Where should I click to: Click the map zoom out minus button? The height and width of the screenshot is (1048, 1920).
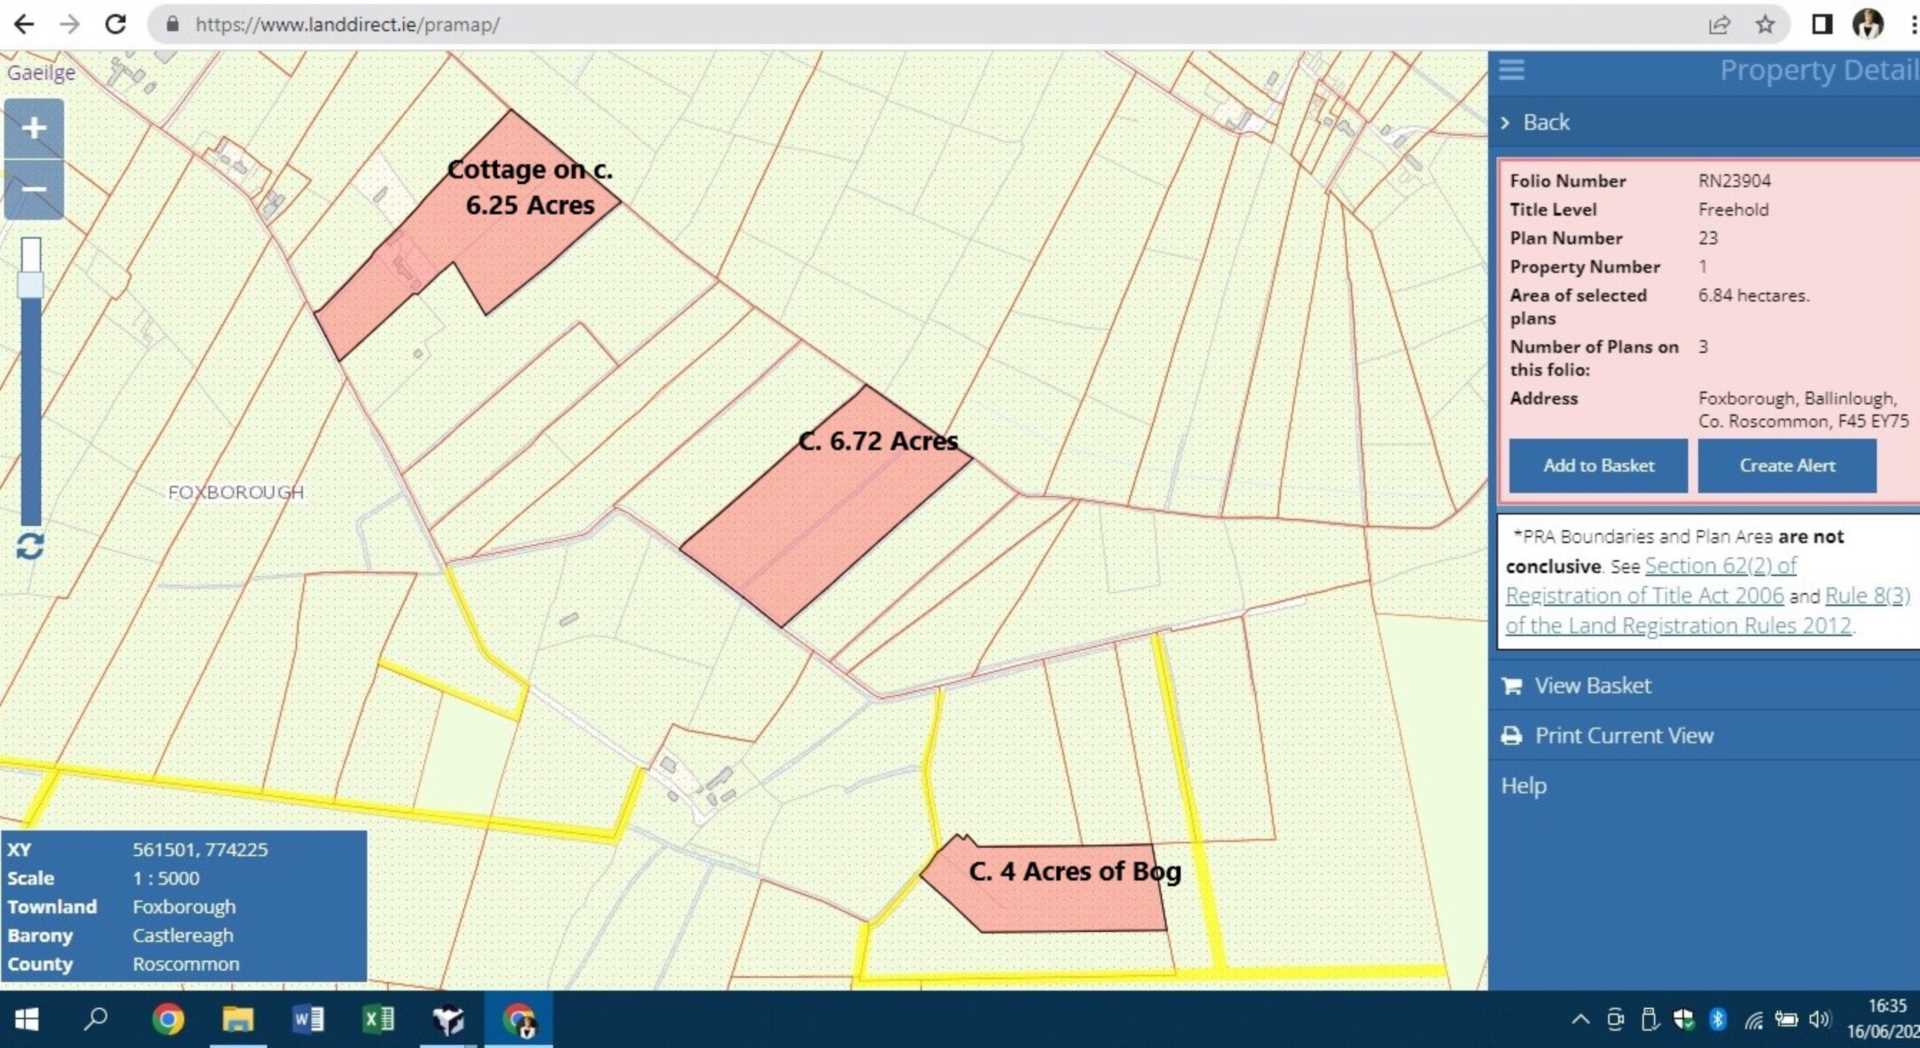[34, 189]
